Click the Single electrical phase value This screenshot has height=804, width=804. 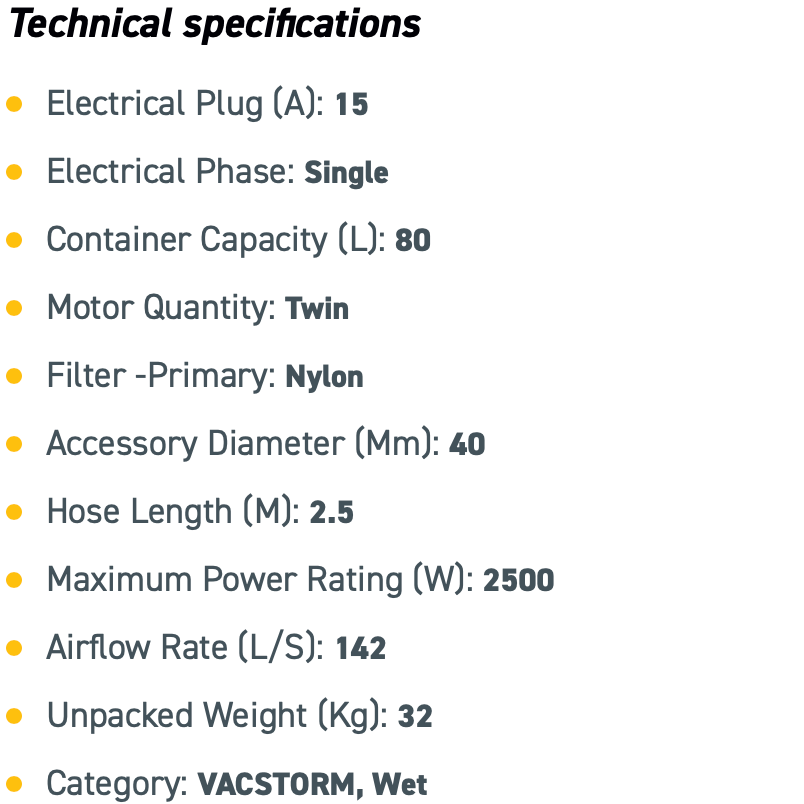(x=347, y=173)
